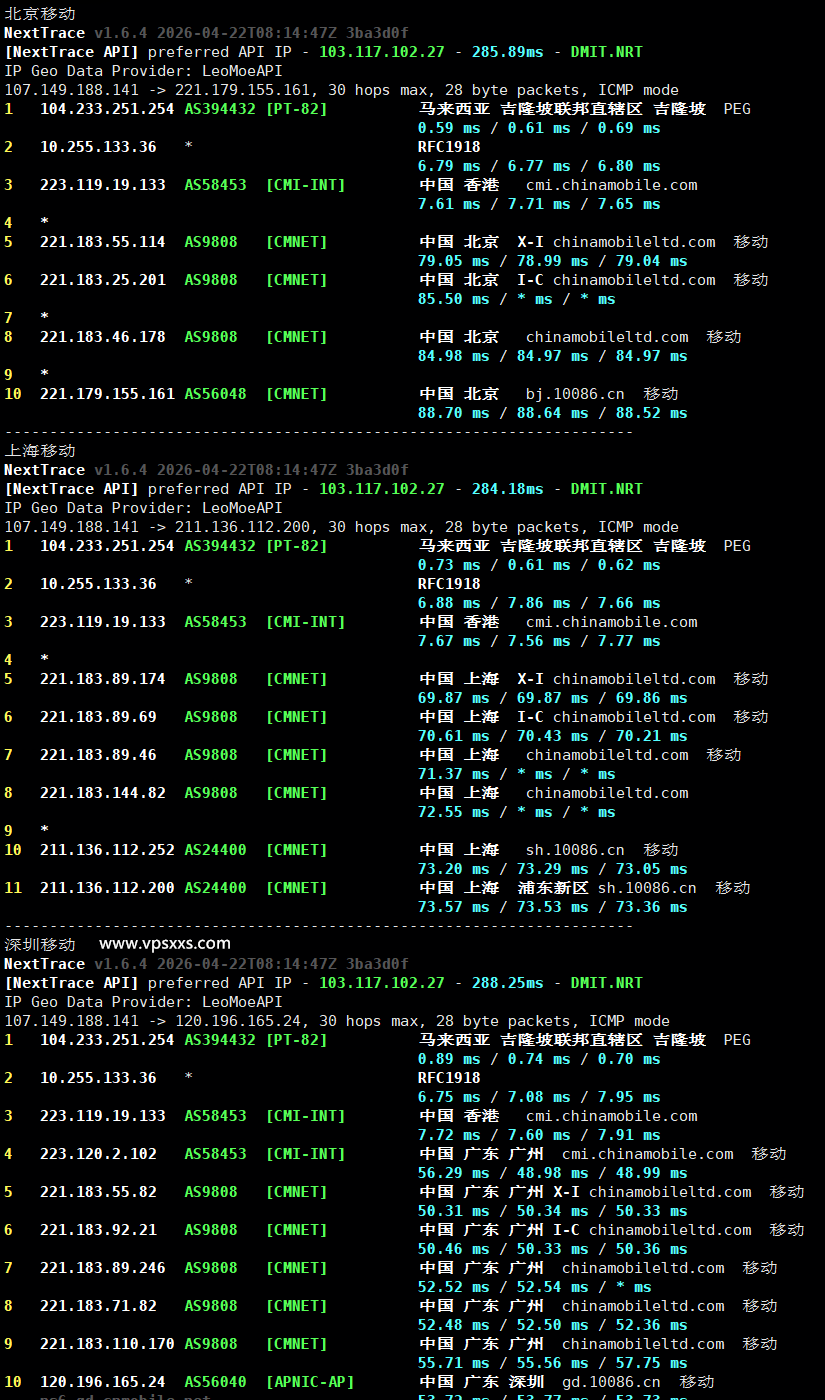
Task: Click latency line starting 88.70 ms
Action: coord(553,413)
